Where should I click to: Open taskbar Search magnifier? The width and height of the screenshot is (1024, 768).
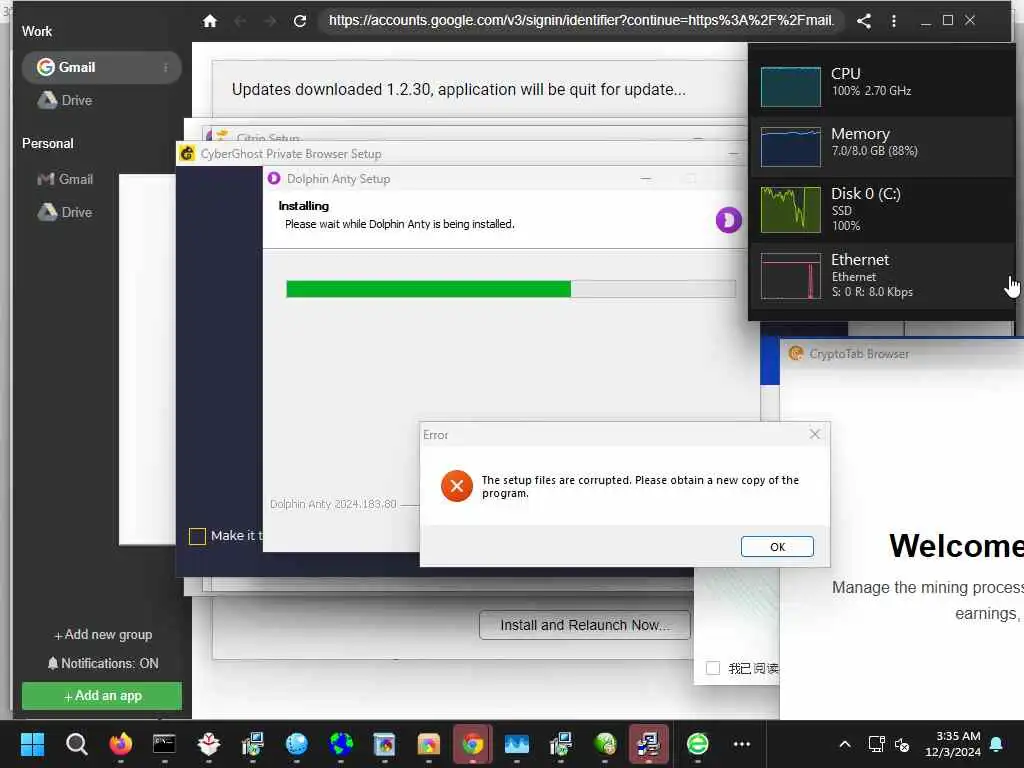(76, 744)
